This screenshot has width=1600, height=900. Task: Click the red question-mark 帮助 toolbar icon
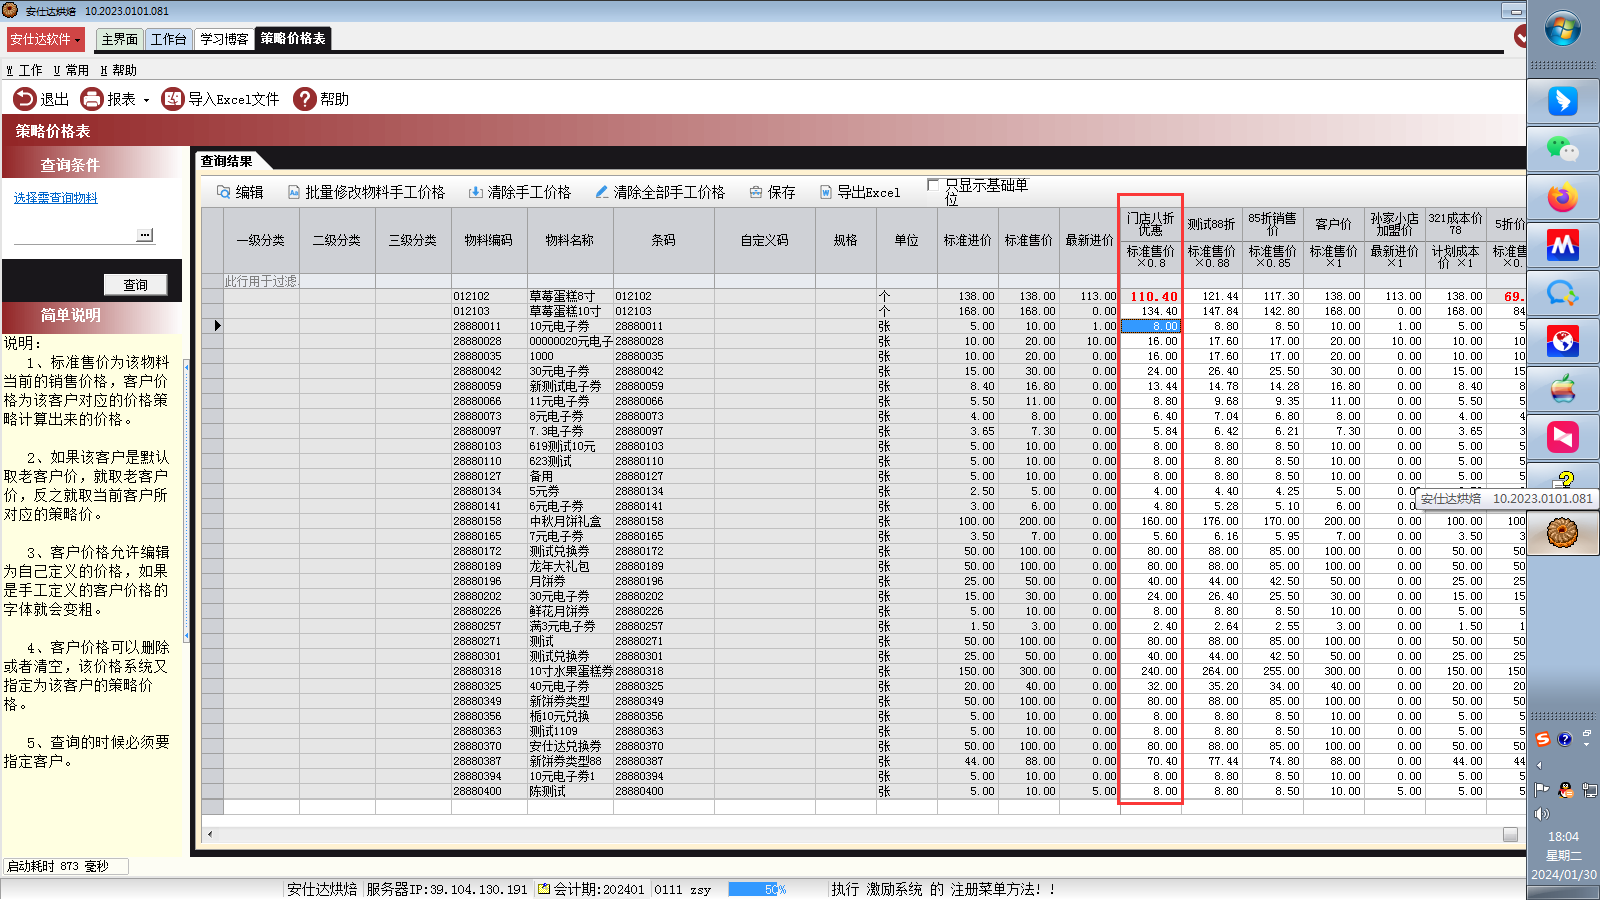305,99
